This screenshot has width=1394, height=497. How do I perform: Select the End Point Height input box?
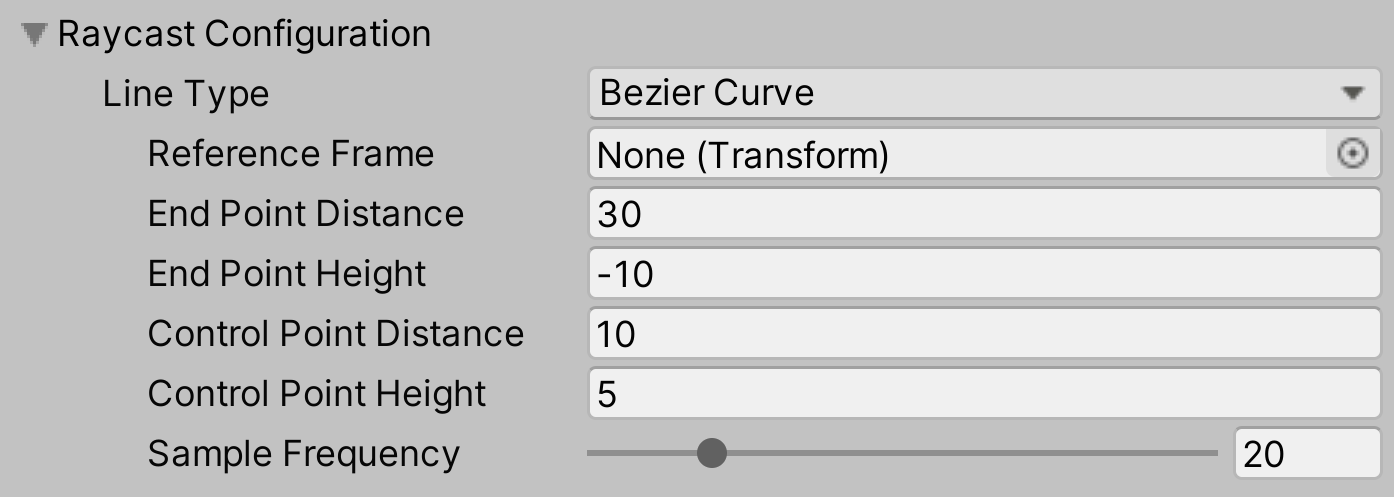[984, 274]
